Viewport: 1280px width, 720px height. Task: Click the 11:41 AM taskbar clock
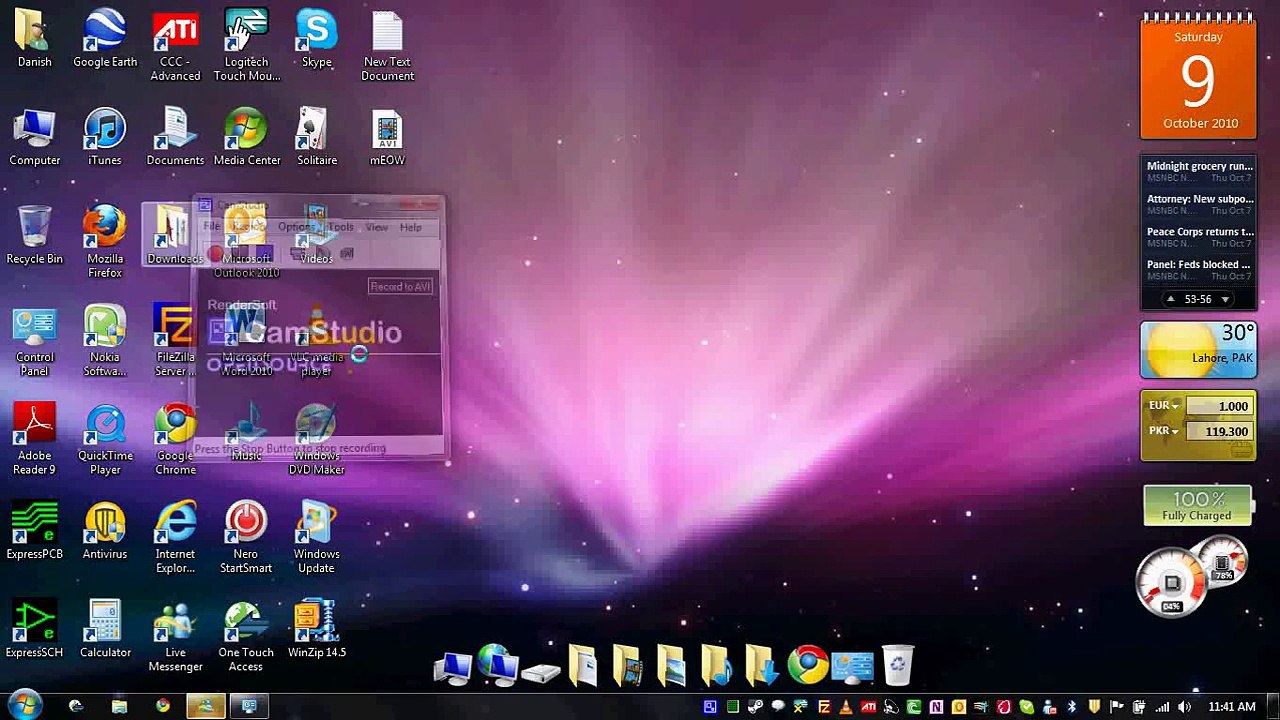pos(1231,707)
